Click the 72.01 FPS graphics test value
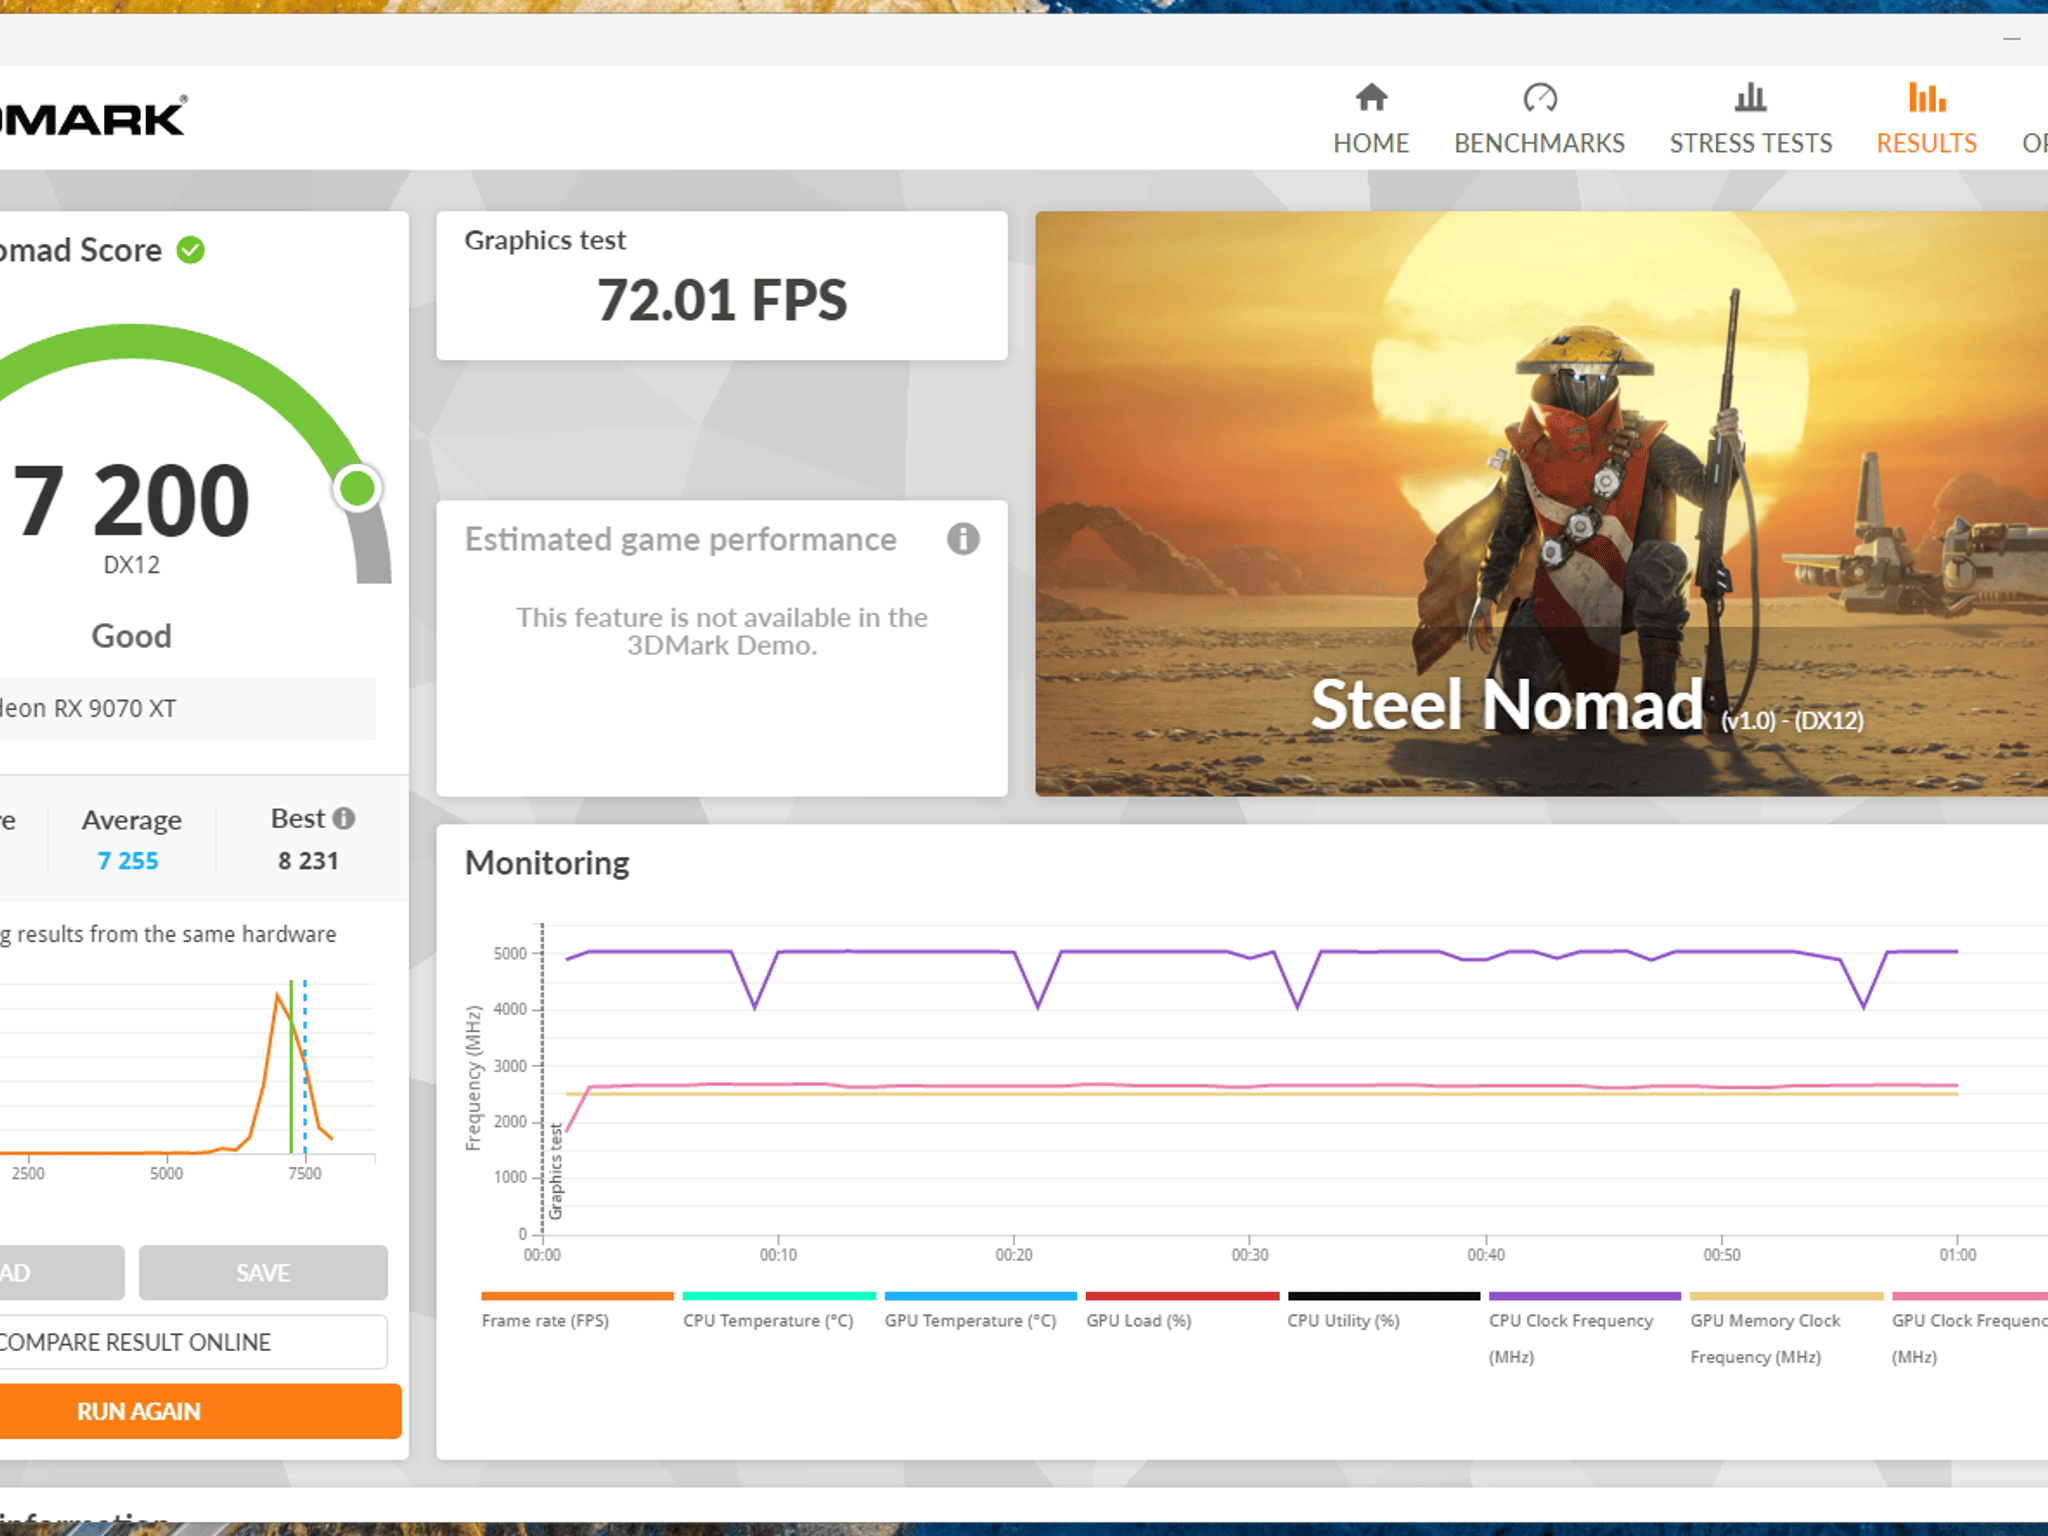This screenshot has height=1536, width=2048. [722, 300]
